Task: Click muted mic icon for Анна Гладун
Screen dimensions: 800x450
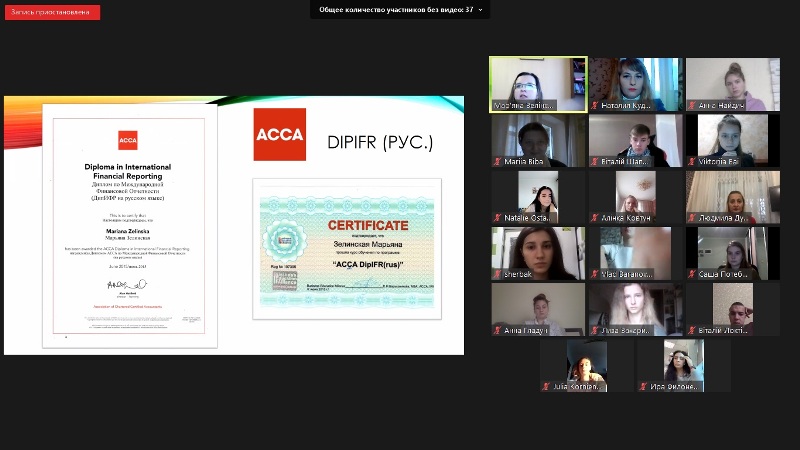Action: click(x=497, y=331)
